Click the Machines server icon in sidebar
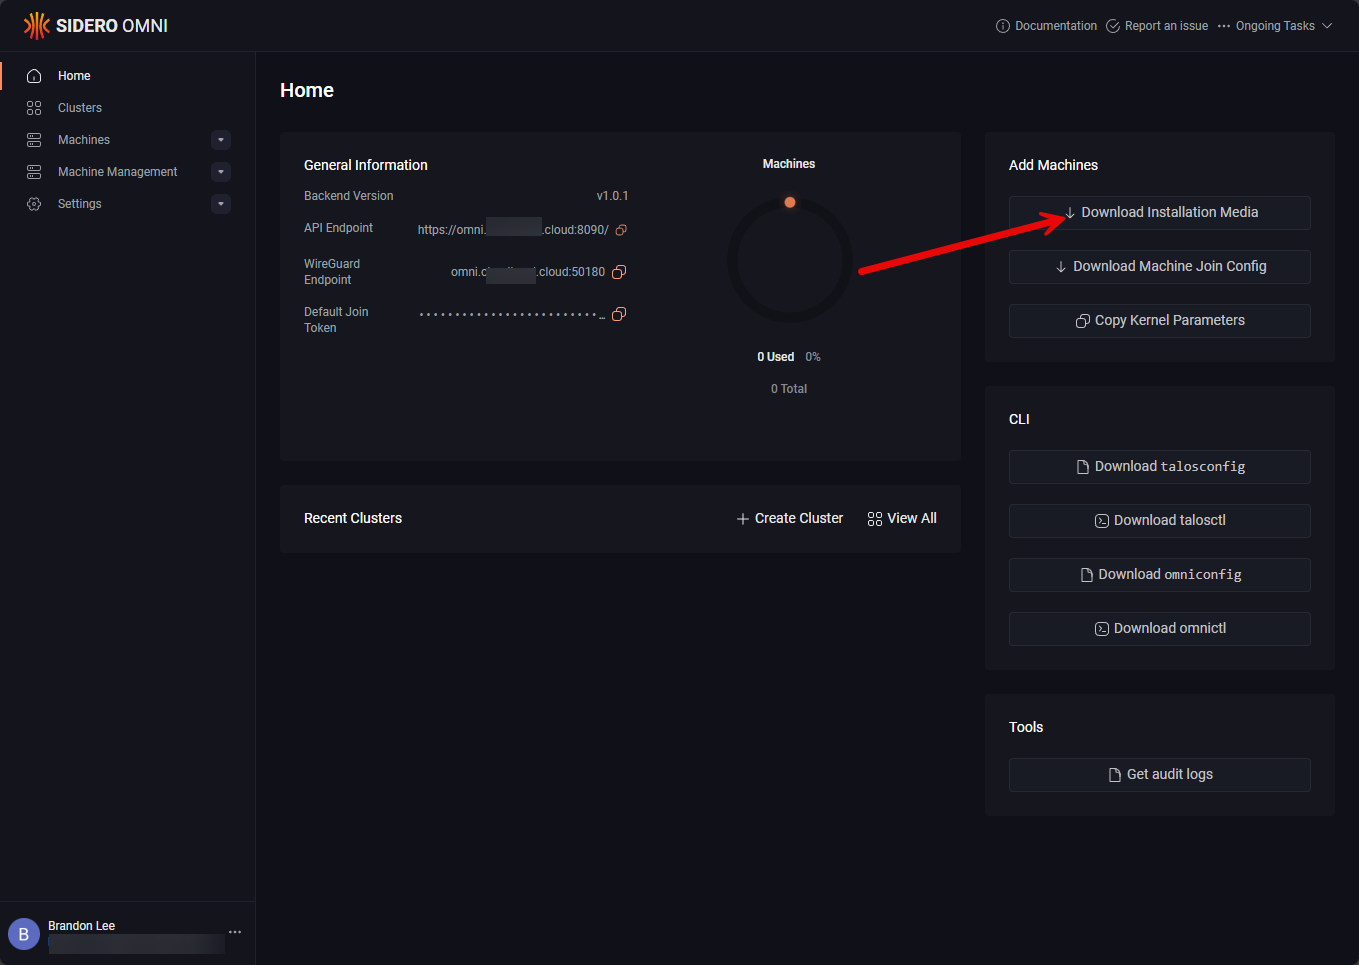The image size is (1359, 965). [x=34, y=140]
